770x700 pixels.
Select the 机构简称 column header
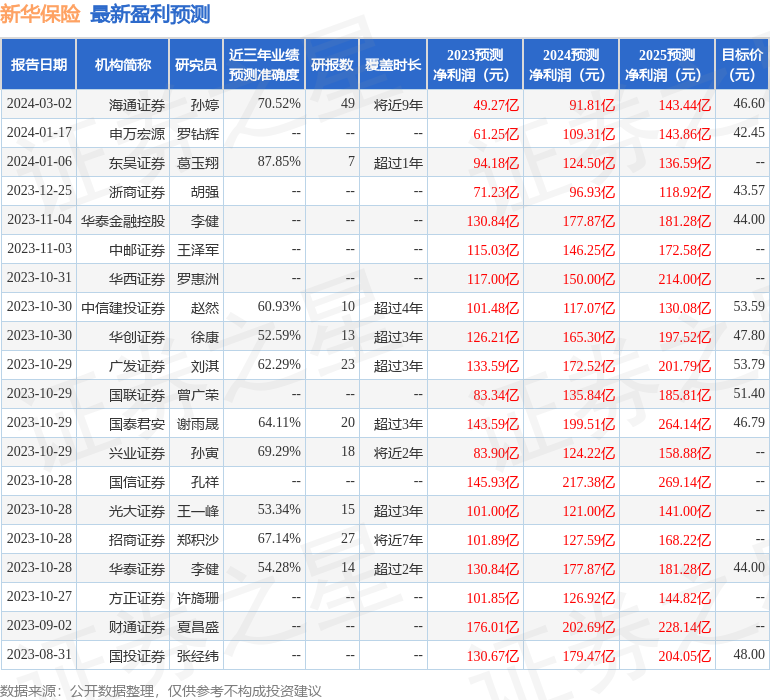point(123,64)
